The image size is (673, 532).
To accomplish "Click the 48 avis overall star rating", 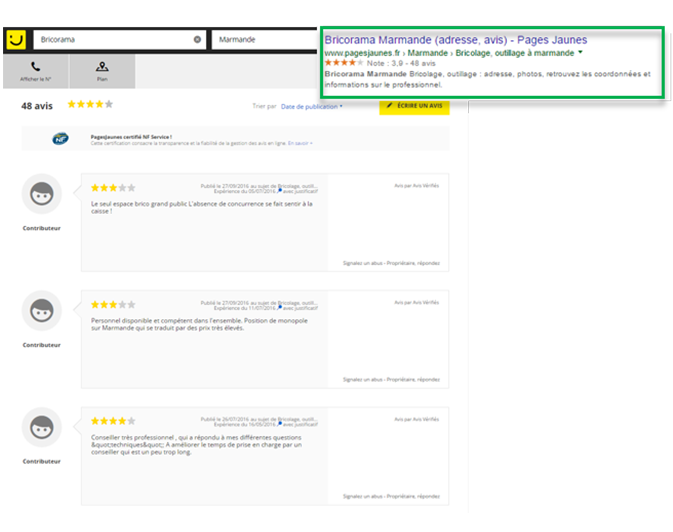I will (x=90, y=104).
